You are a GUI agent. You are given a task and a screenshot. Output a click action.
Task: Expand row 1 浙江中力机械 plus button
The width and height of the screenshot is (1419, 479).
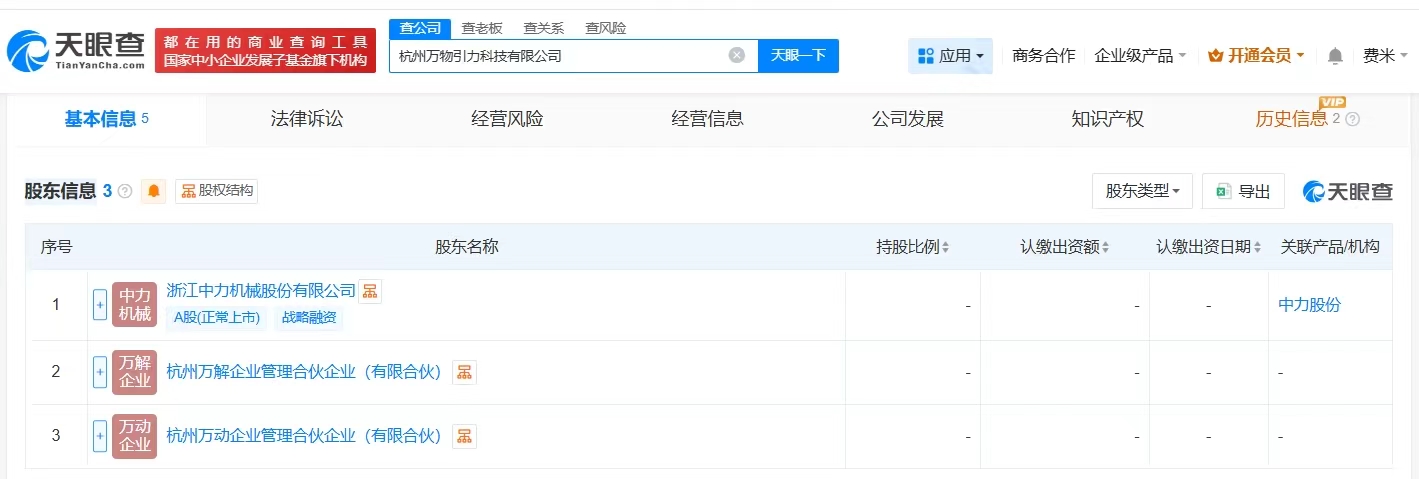coord(100,305)
